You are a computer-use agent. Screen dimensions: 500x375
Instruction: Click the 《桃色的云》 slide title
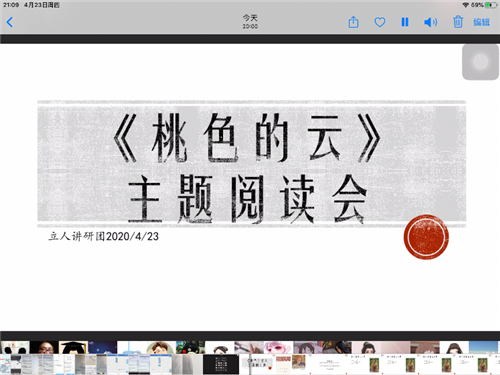tap(247, 138)
